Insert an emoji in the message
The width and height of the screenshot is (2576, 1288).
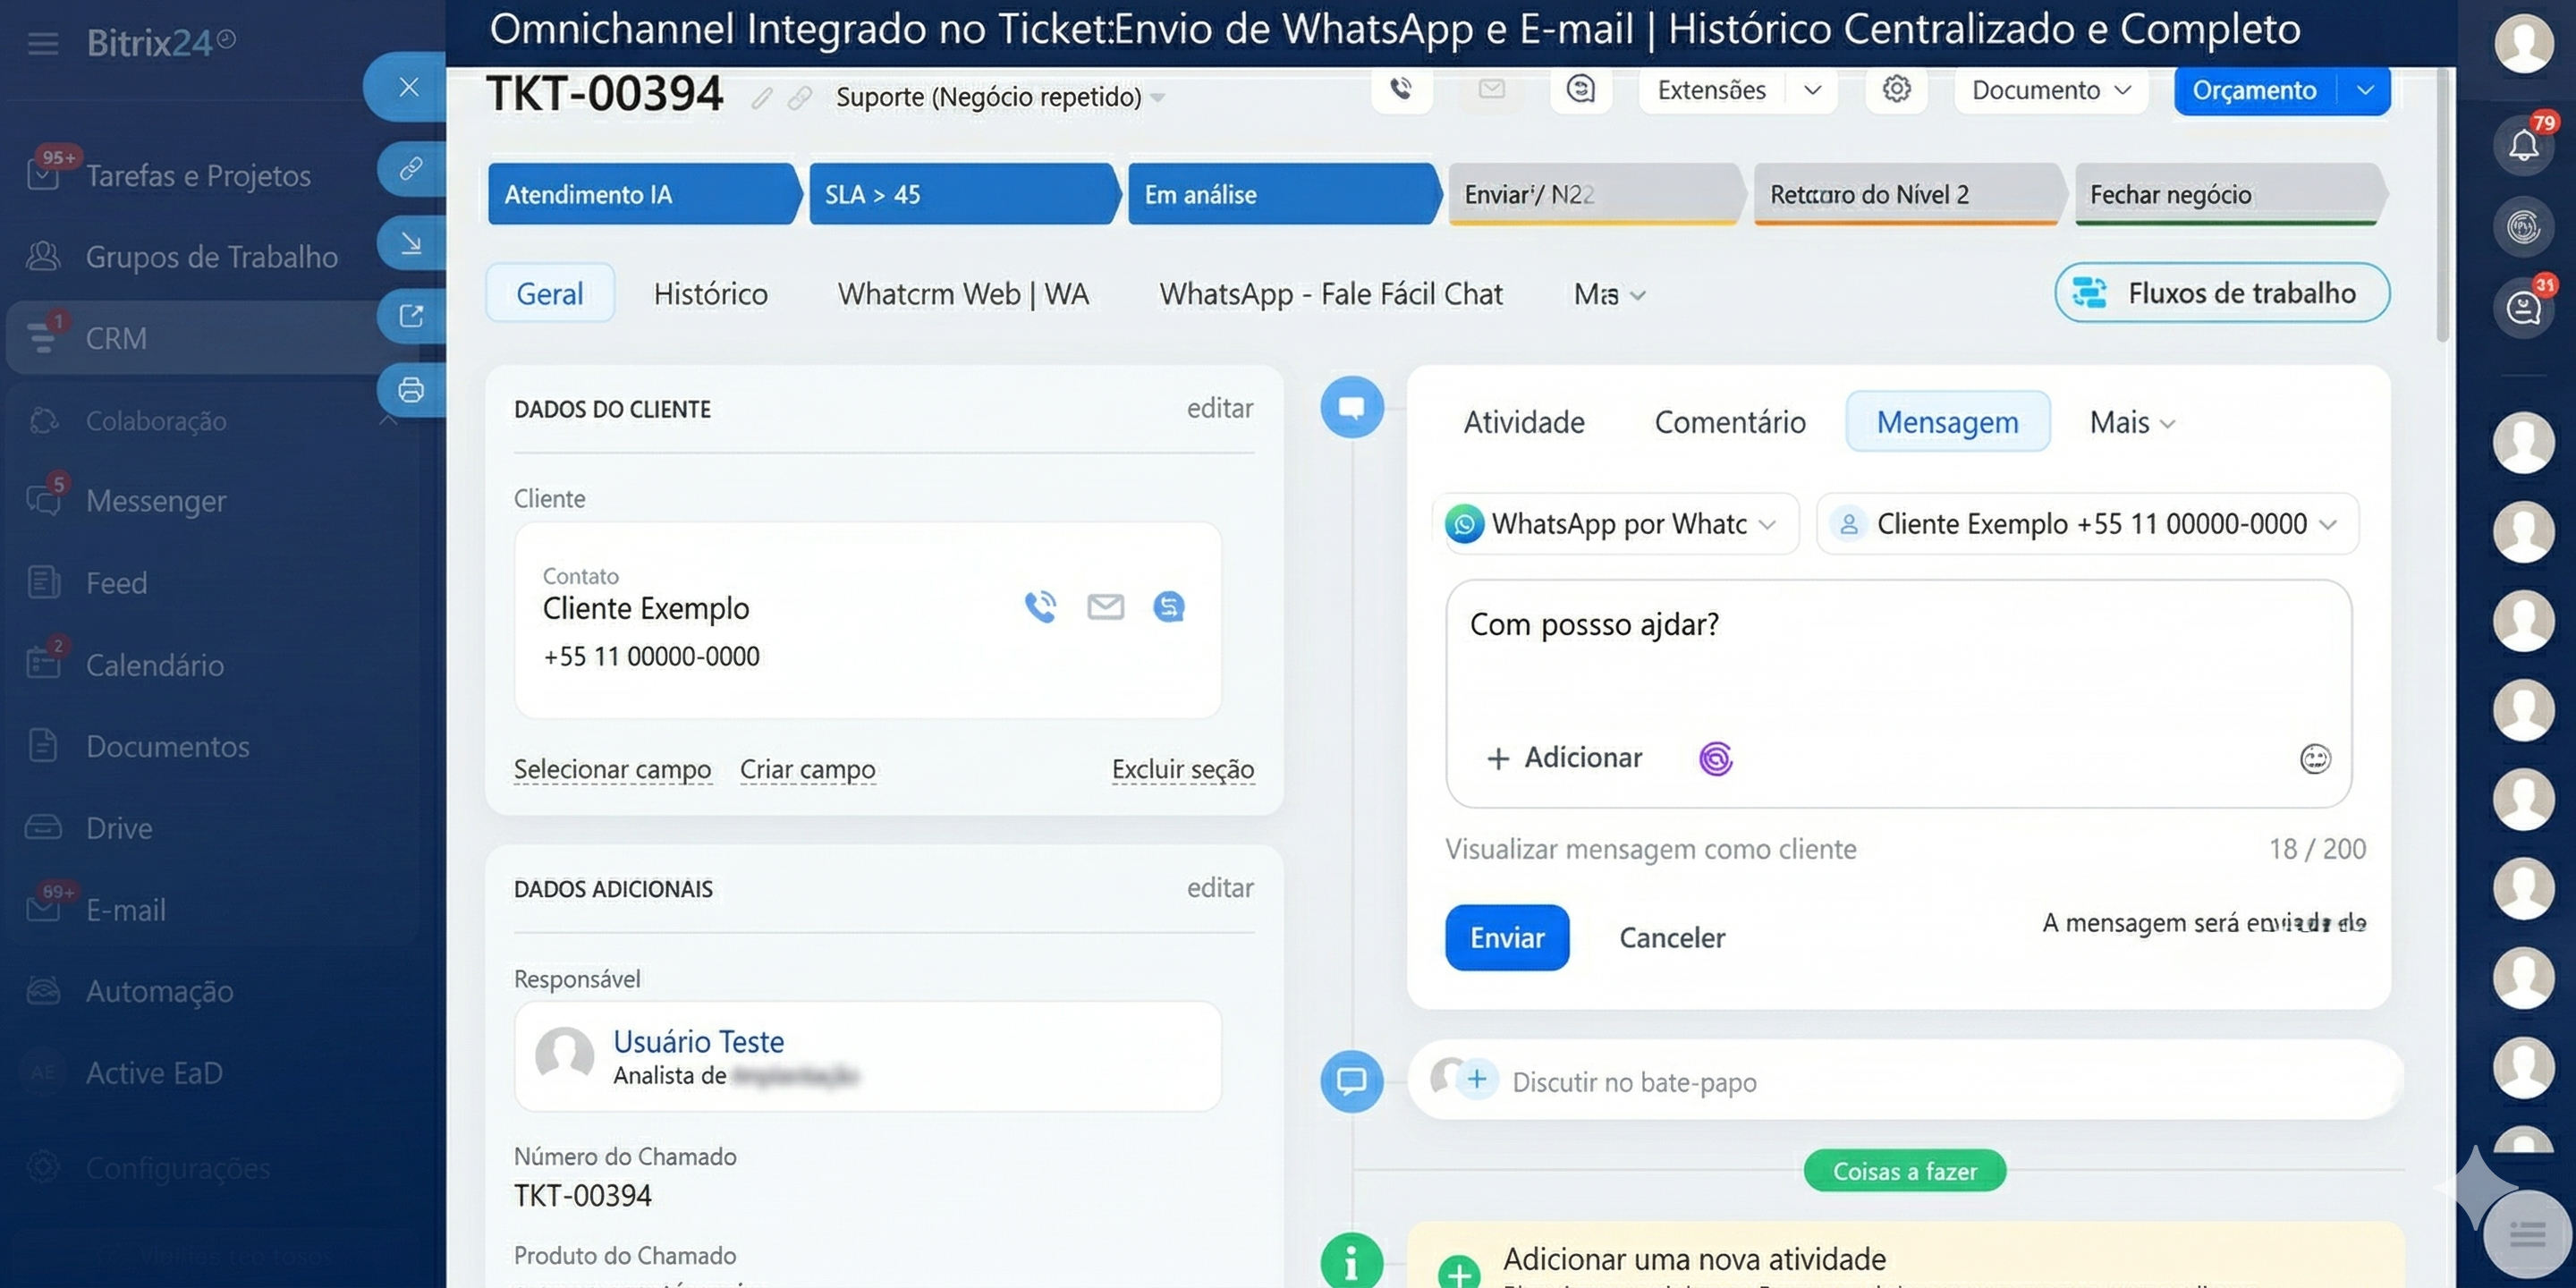(x=2314, y=759)
